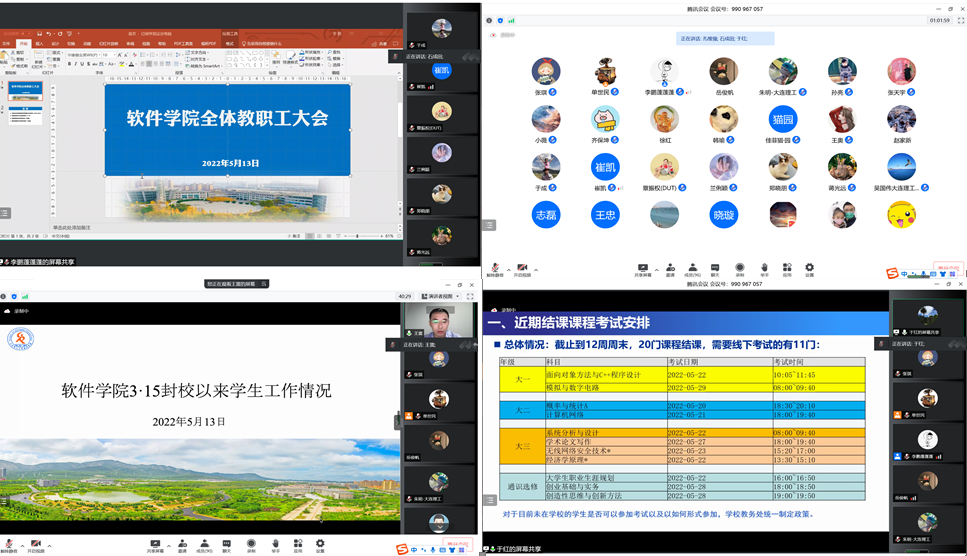Click Bold in the PowerPoint ribbon
The width and height of the screenshot is (967, 556).
(70, 64)
